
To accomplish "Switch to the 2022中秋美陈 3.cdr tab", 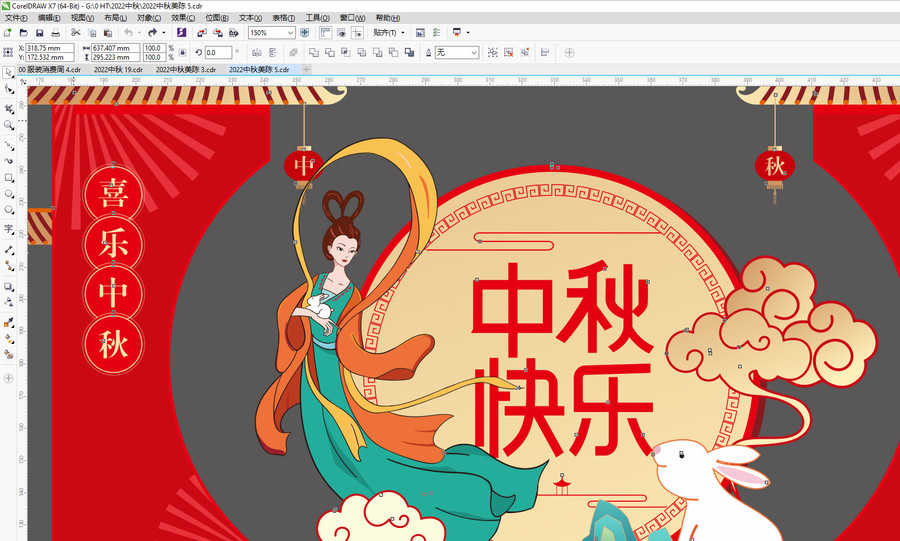I will pyautogui.click(x=185, y=69).
